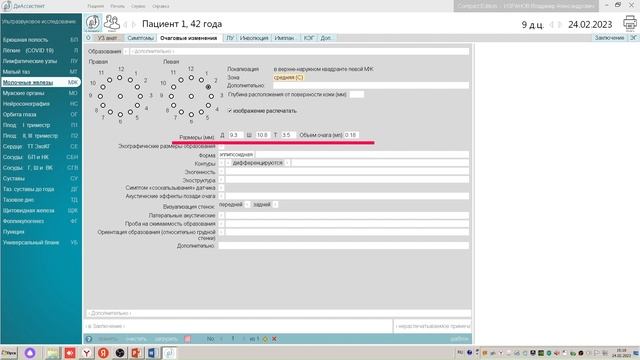The image size is (640, 360).
Task: Click the Т size field showing 3.5
Action: pos(288,135)
